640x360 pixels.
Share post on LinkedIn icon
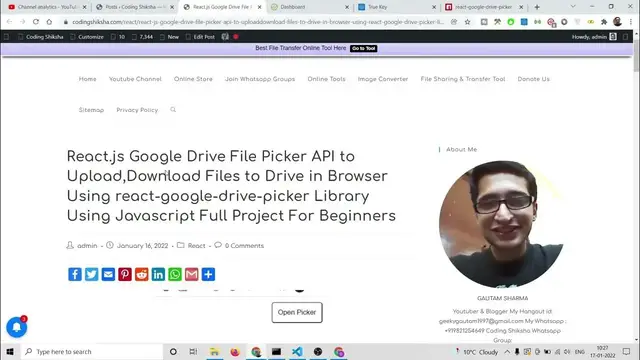(158, 274)
